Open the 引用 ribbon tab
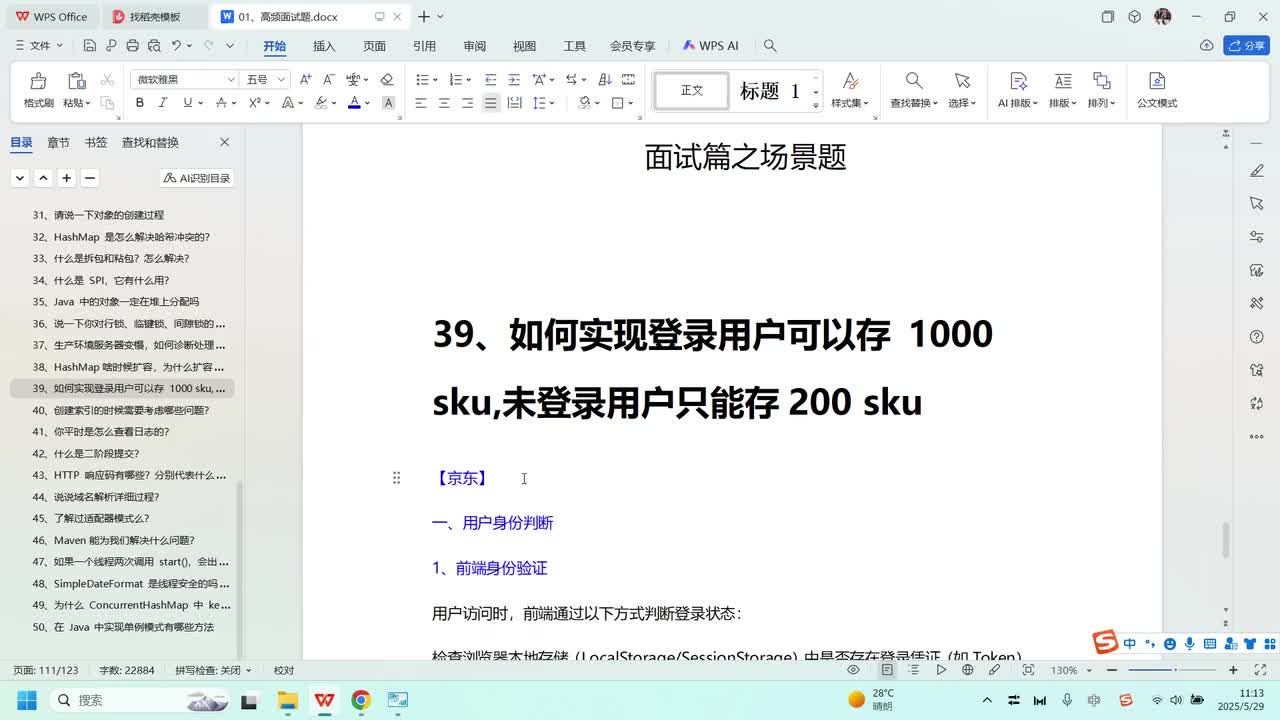The width and height of the screenshot is (1280, 720). pos(424,46)
